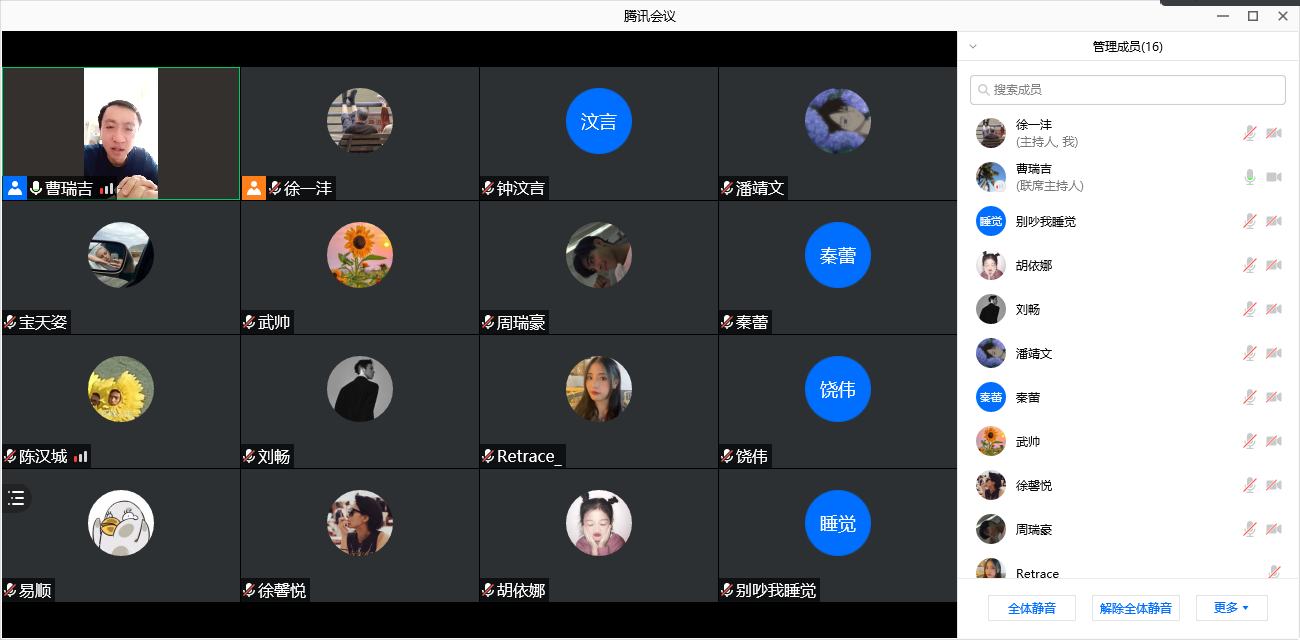Click the 解除全体静音 button
The image size is (1300, 640).
[1136, 608]
